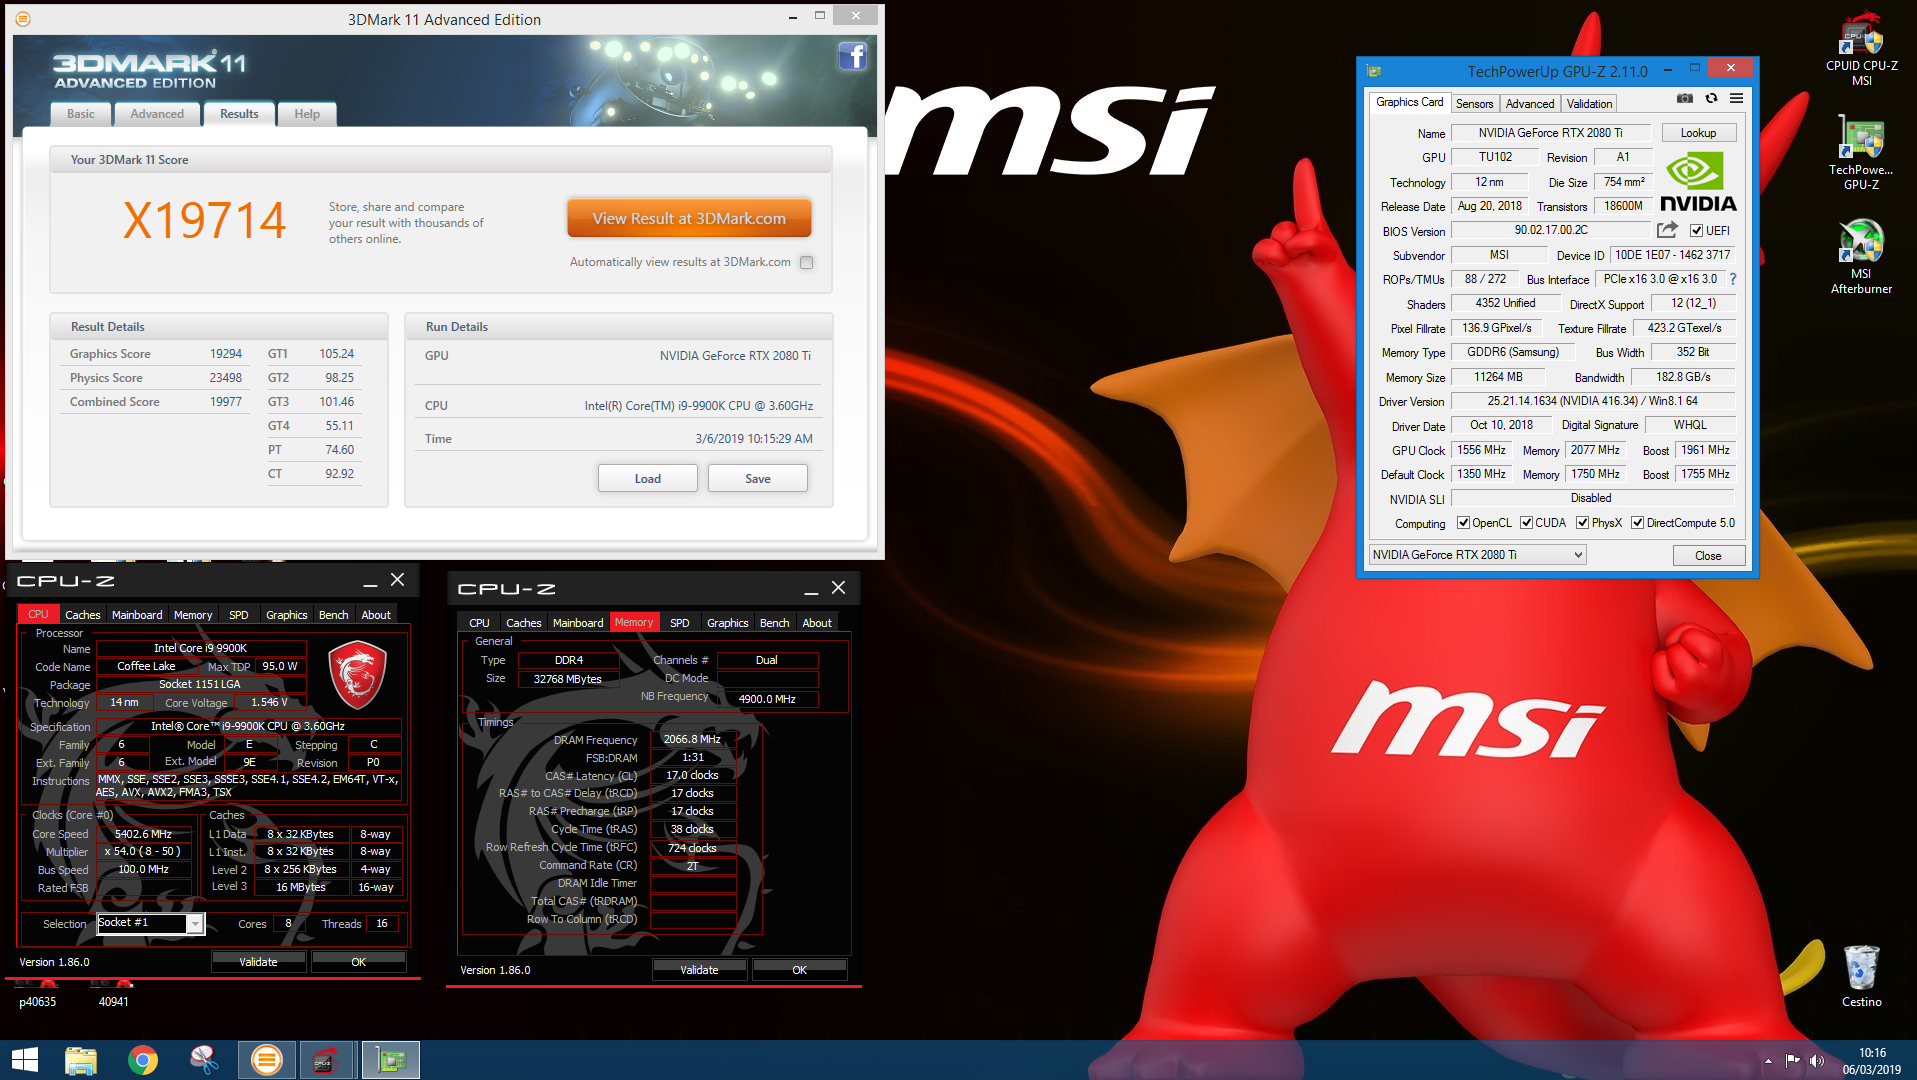Image resolution: width=1917 pixels, height=1080 pixels.
Task: Open Mainboard tab in left CPU-Z window
Action: [137, 615]
